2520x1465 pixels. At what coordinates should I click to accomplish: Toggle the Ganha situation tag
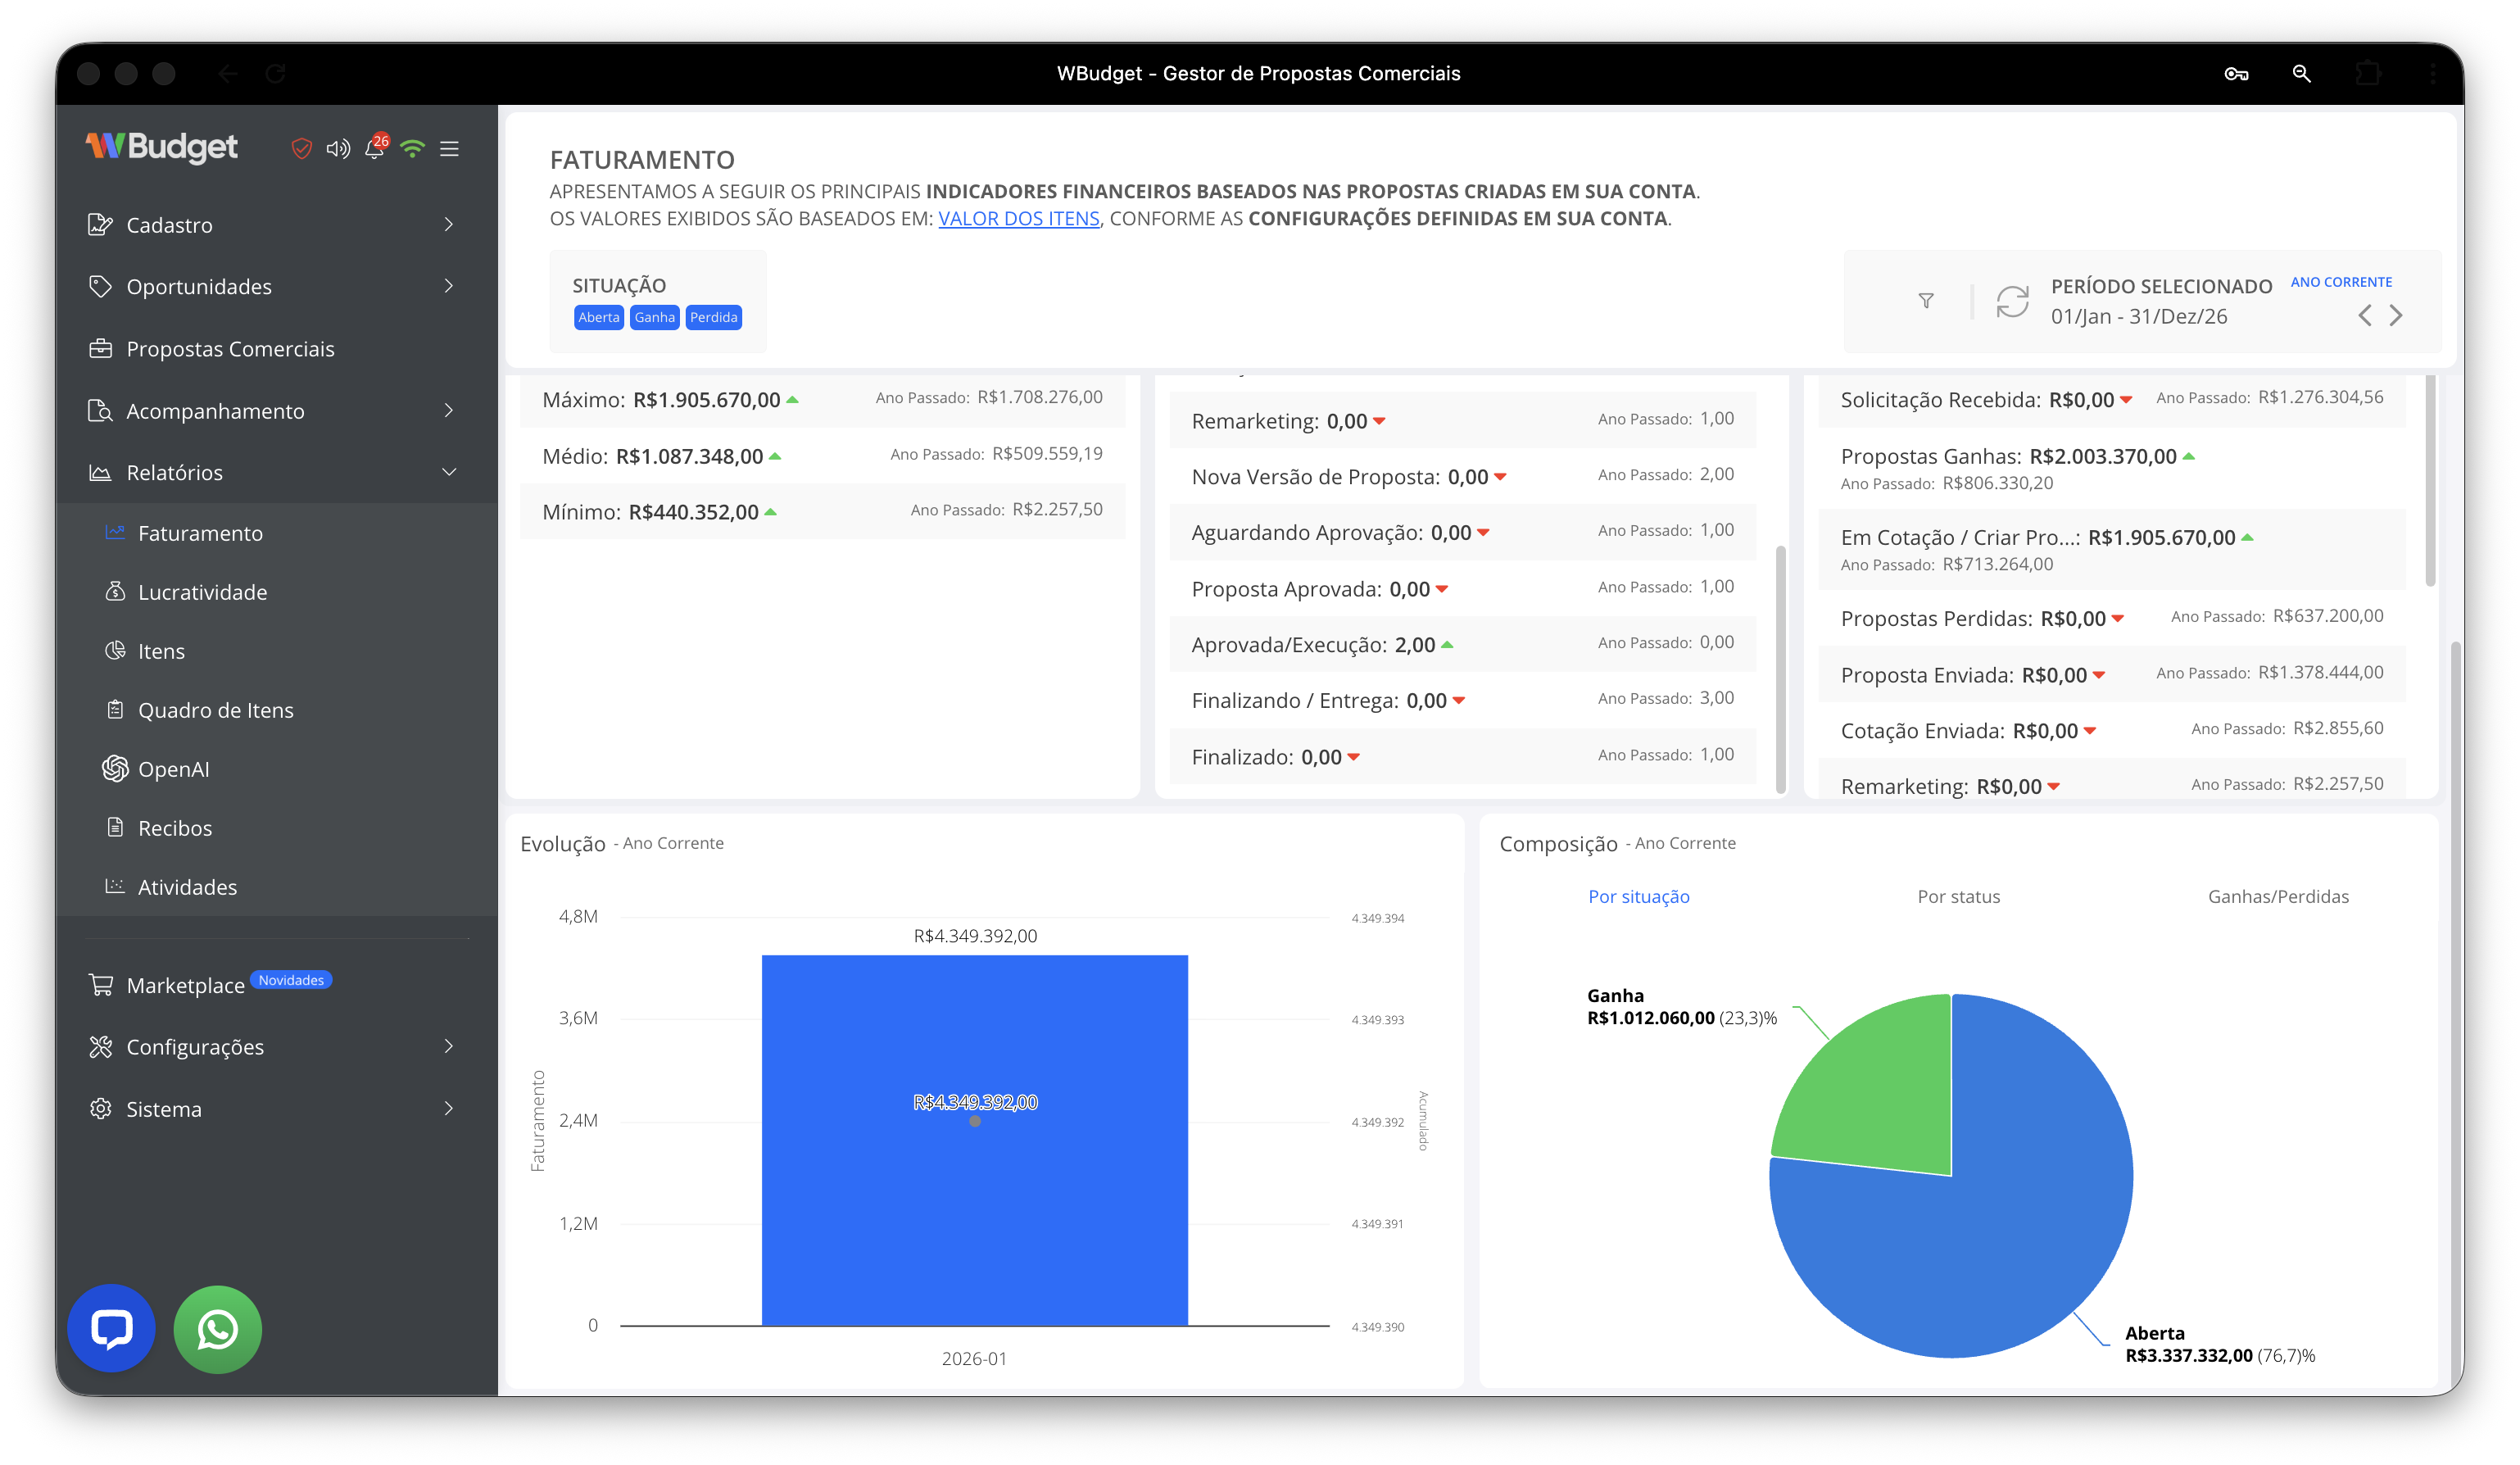(654, 317)
